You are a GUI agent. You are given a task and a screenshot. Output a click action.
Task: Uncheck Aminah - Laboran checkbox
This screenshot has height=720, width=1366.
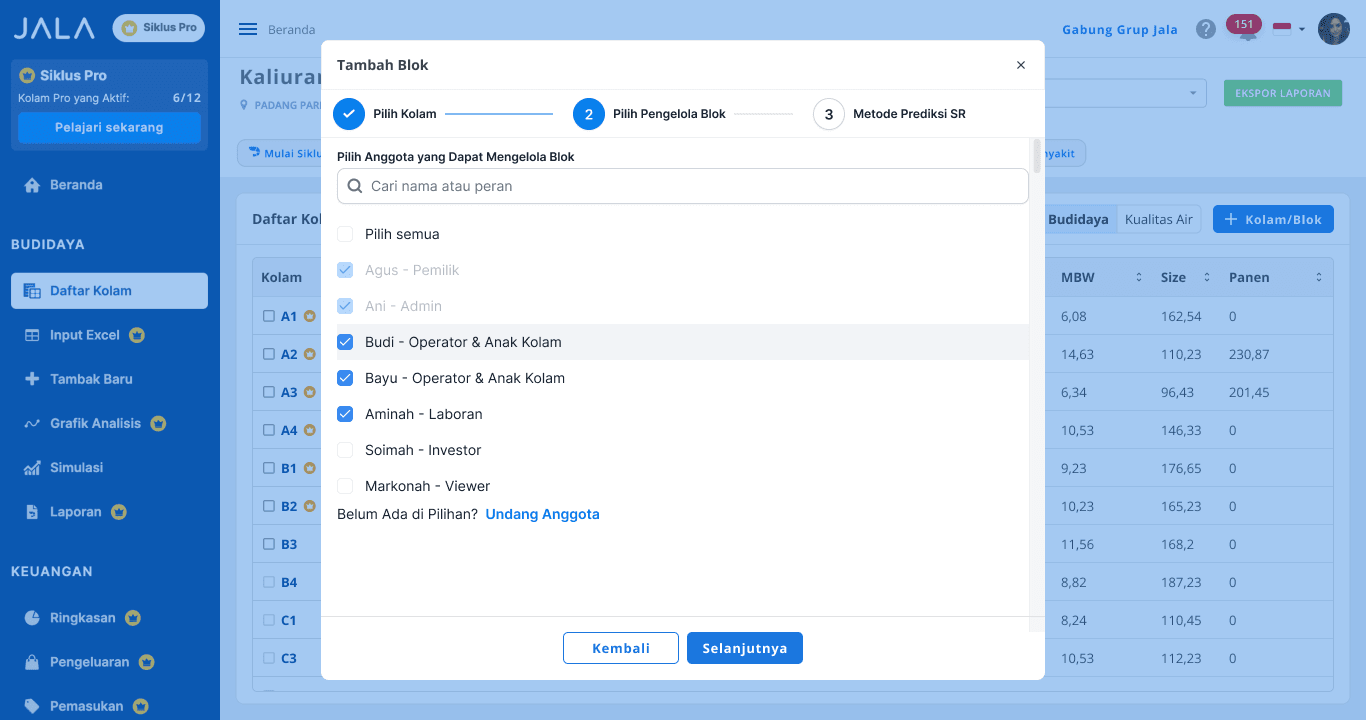pyautogui.click(x=345, y=414)
